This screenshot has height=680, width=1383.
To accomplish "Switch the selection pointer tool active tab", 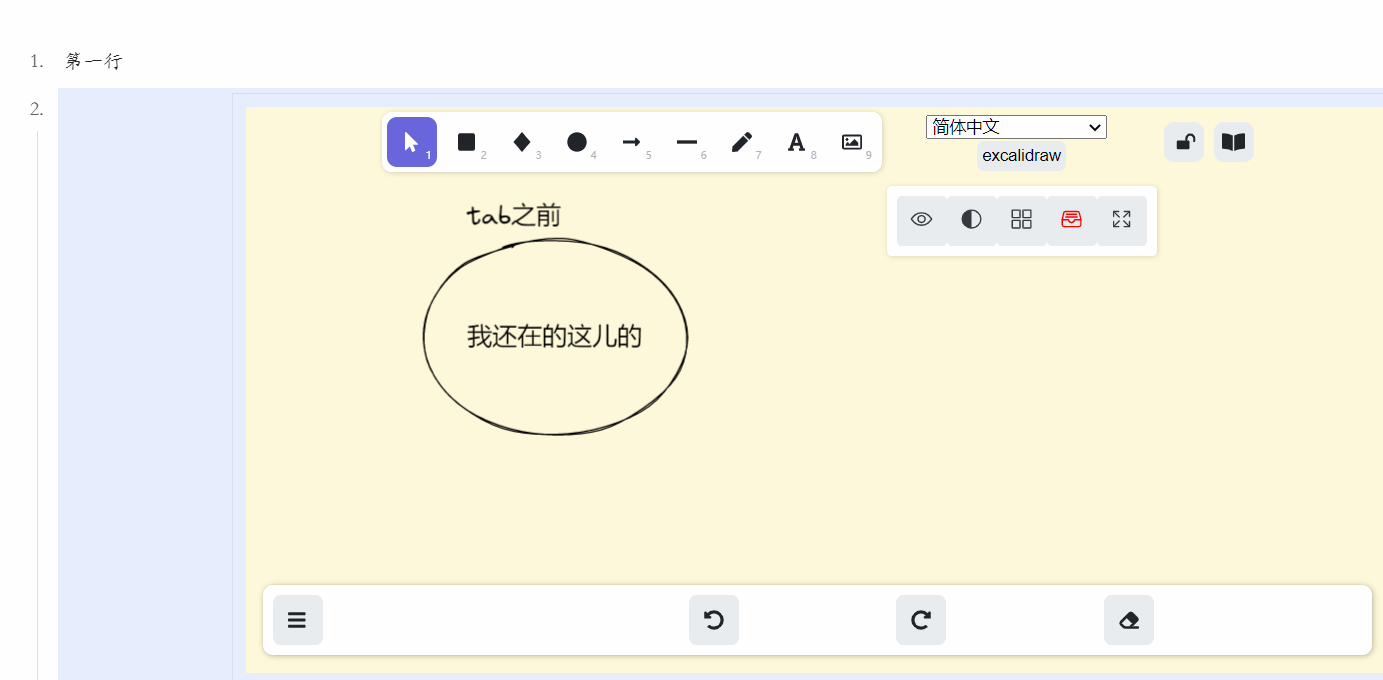I will (412, 142).
